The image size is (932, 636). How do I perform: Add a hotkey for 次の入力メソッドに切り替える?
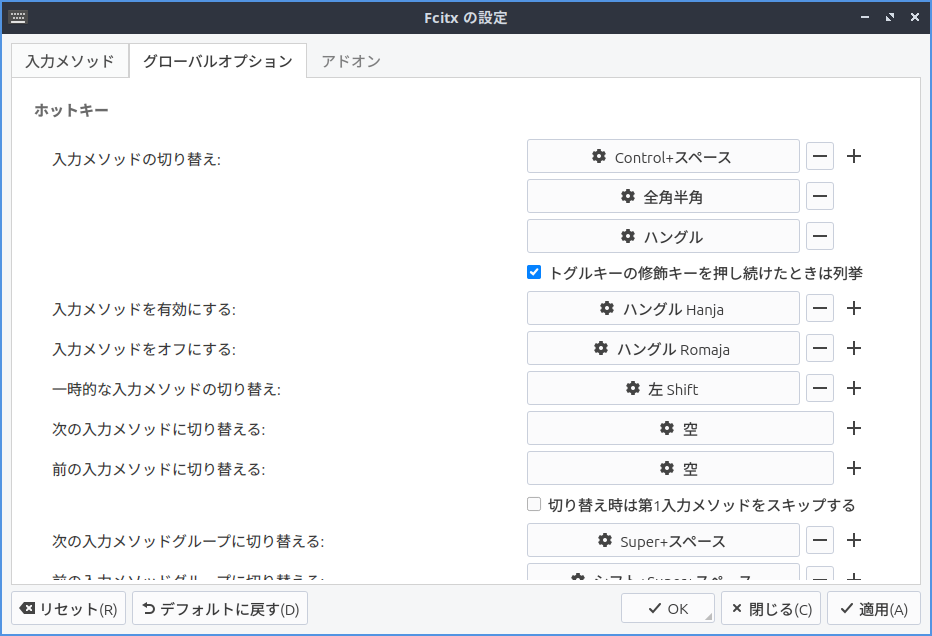854,428
